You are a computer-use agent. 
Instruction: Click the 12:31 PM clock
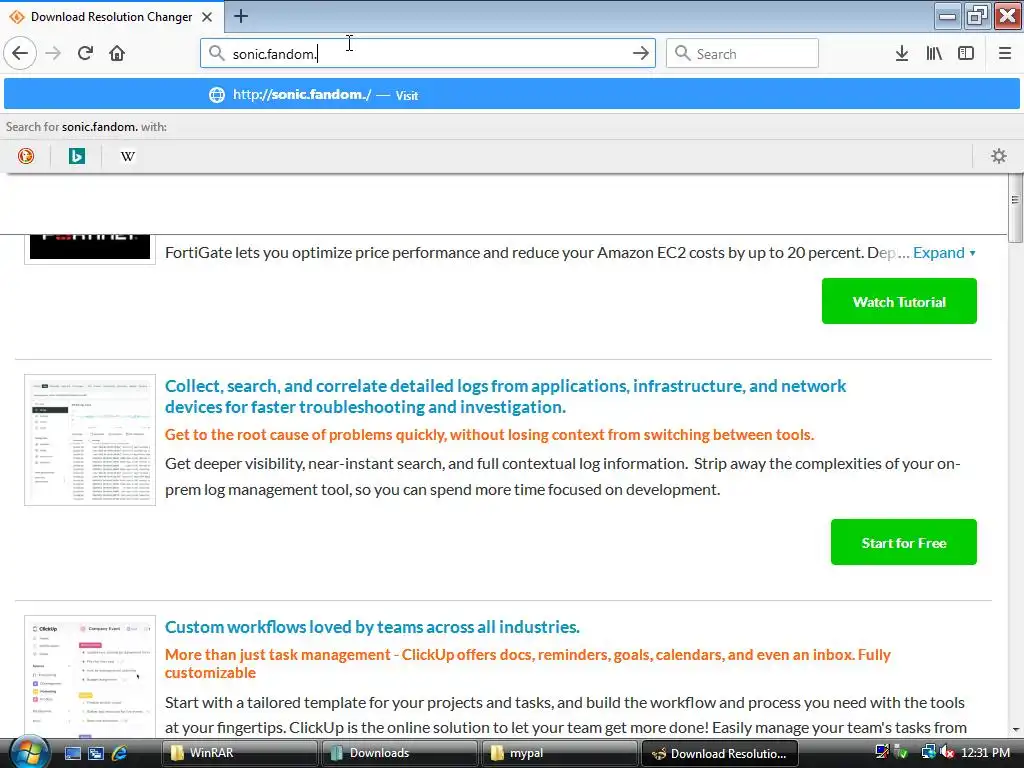coord(985,753)
